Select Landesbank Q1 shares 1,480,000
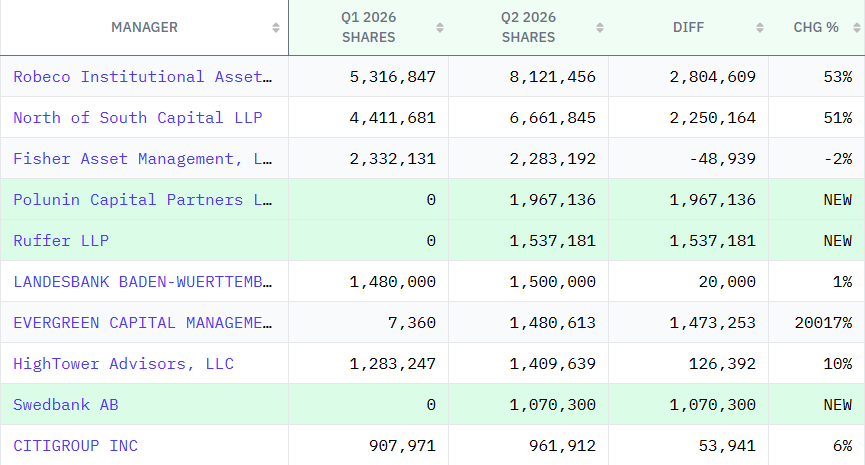 tap(393, 282)
